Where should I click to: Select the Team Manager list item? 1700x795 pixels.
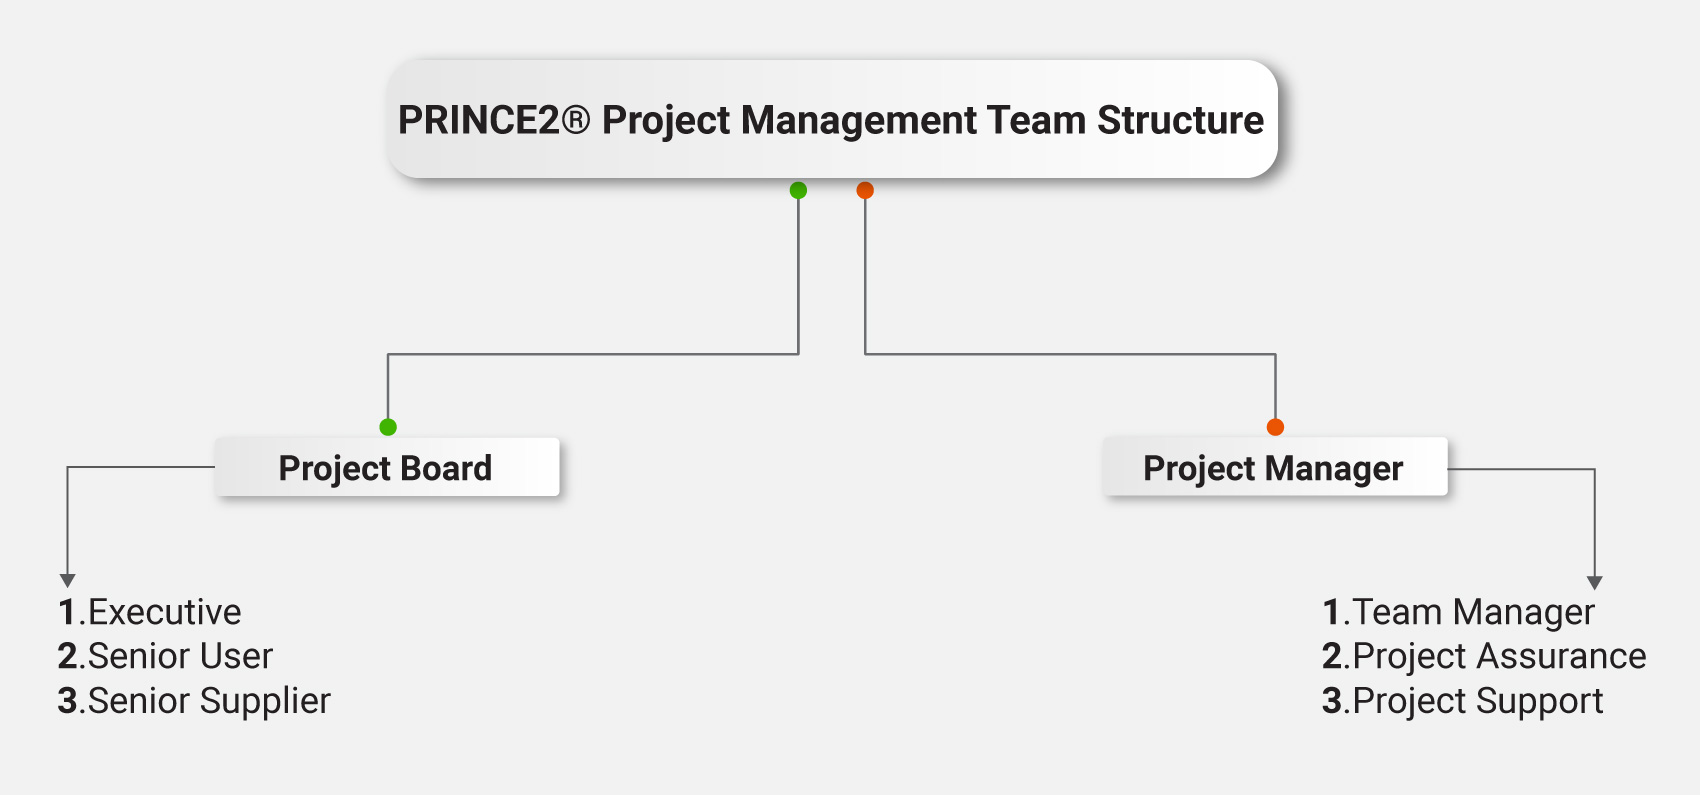1458,613
